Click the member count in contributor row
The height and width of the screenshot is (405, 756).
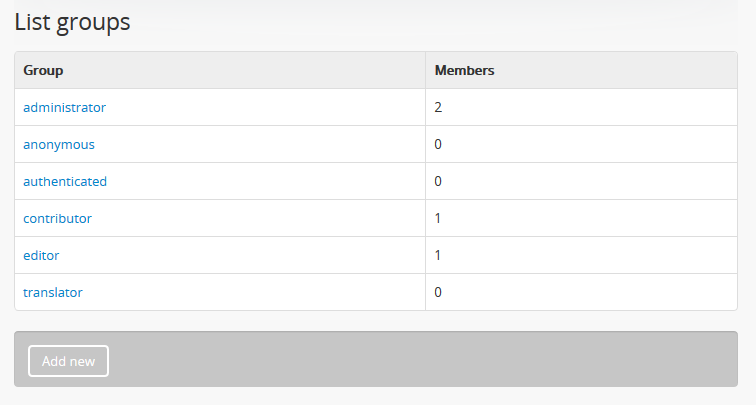pyautogui.click(x=438, y=218)
